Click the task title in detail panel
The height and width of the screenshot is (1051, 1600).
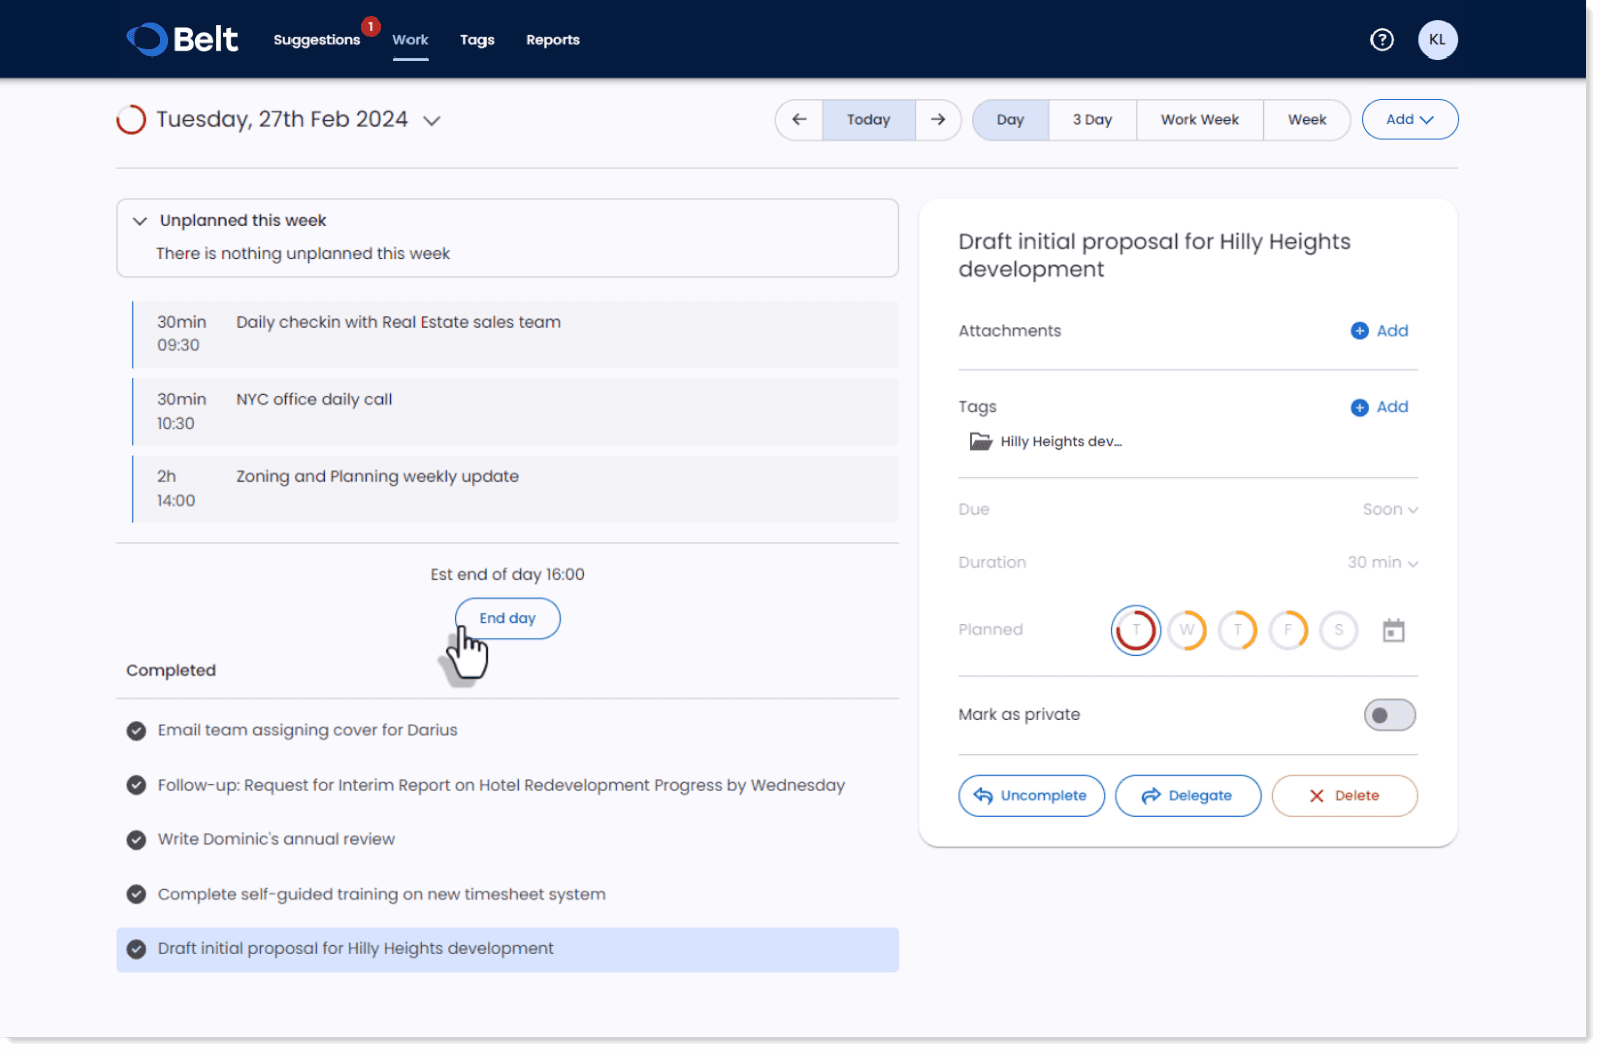pyautogui.click(x=1154, y=255)
